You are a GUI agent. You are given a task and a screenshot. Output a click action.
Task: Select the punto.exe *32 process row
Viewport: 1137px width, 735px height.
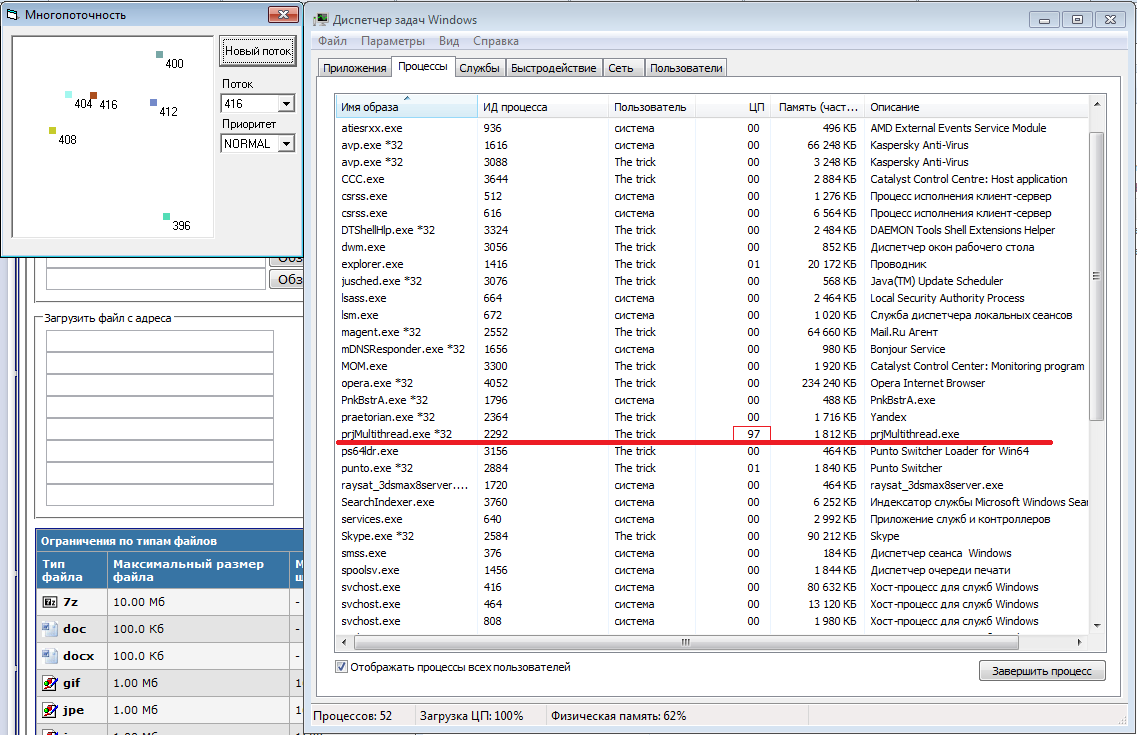pyautogui.click(x=712, y=468)
